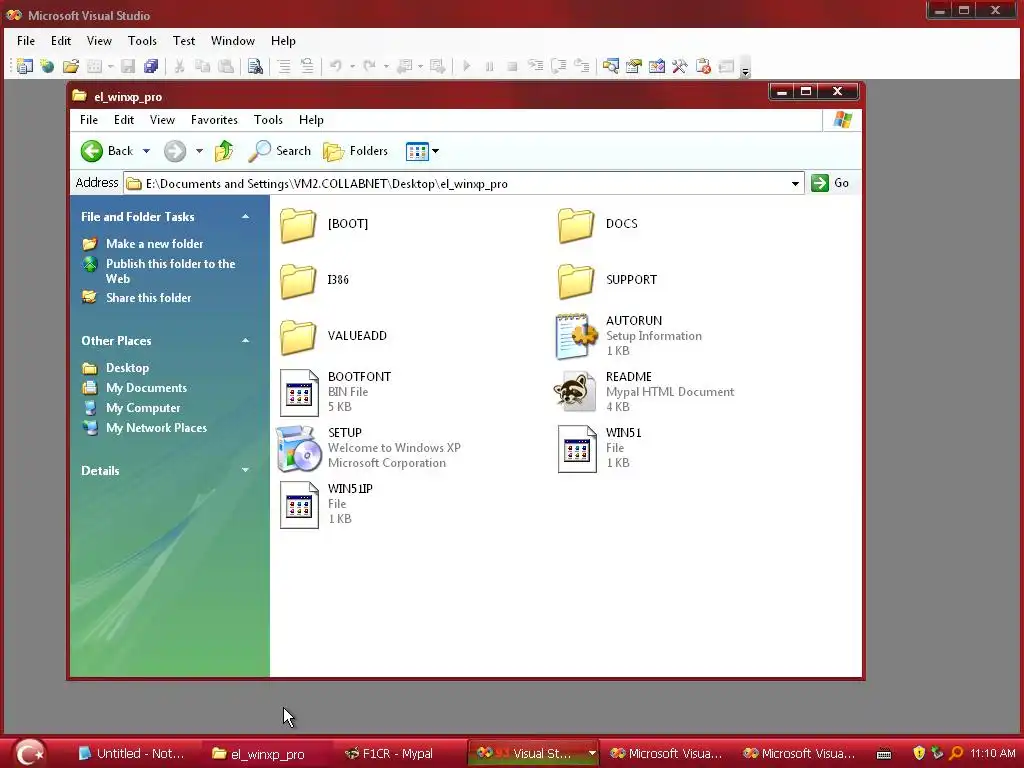
Task: Click Make a new folder link
Action: [x=155, y=244]
